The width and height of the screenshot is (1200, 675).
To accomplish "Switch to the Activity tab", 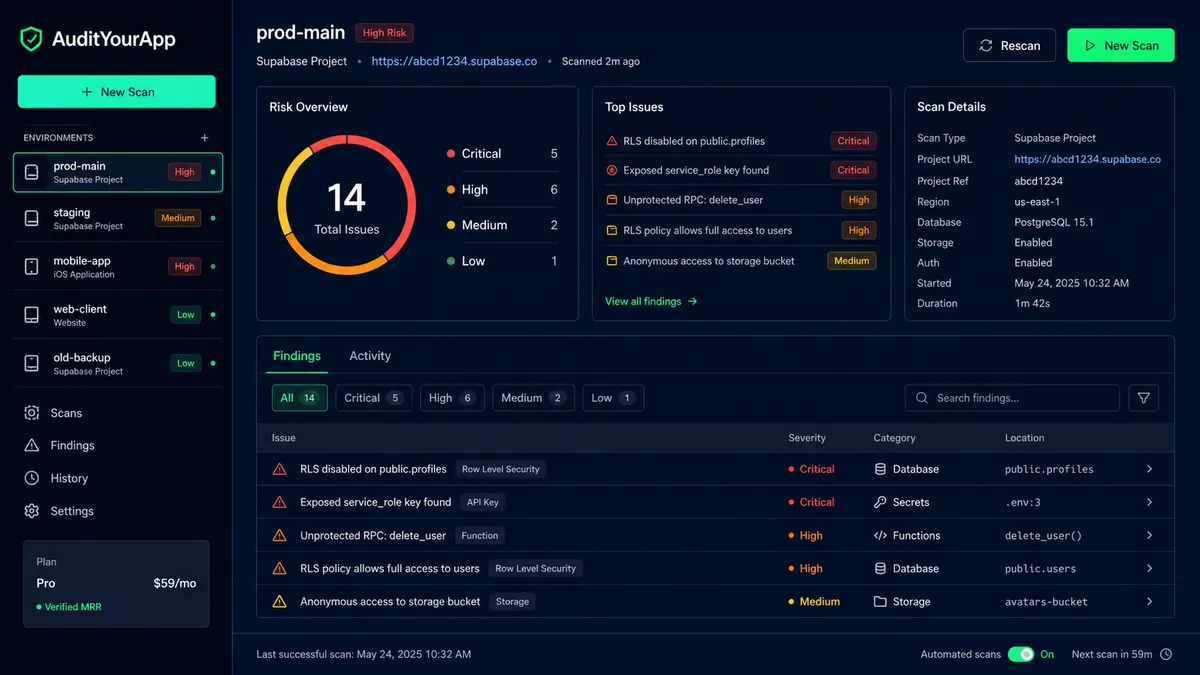I will (x=370, y=356).
